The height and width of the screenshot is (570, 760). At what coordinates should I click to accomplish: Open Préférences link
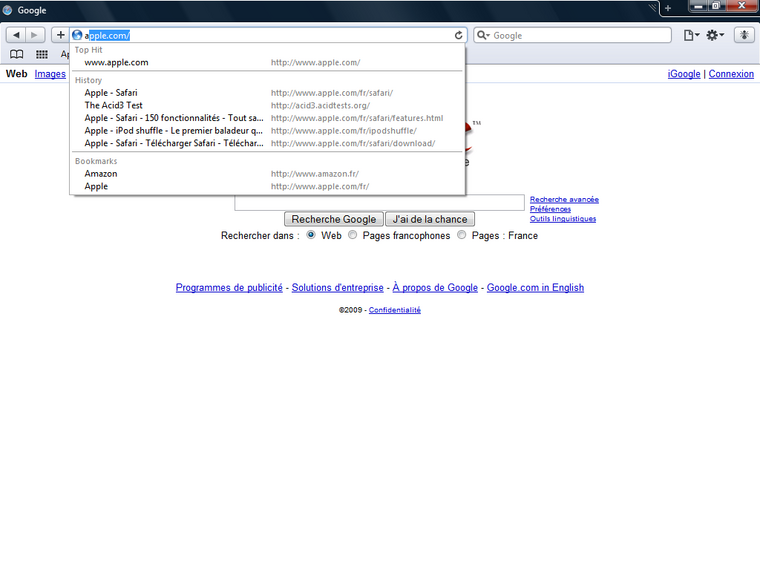click(550, 209)
